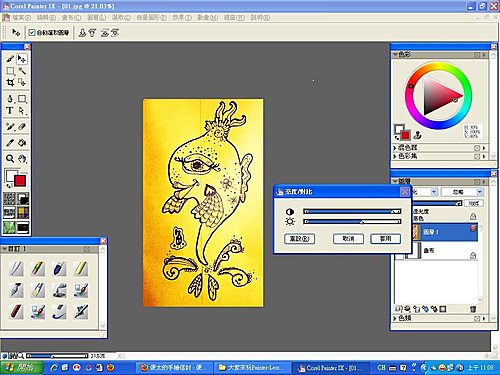500x375 pixels.
Task: Select the Pen tool in the toolbox
Action: click(10, 99)
